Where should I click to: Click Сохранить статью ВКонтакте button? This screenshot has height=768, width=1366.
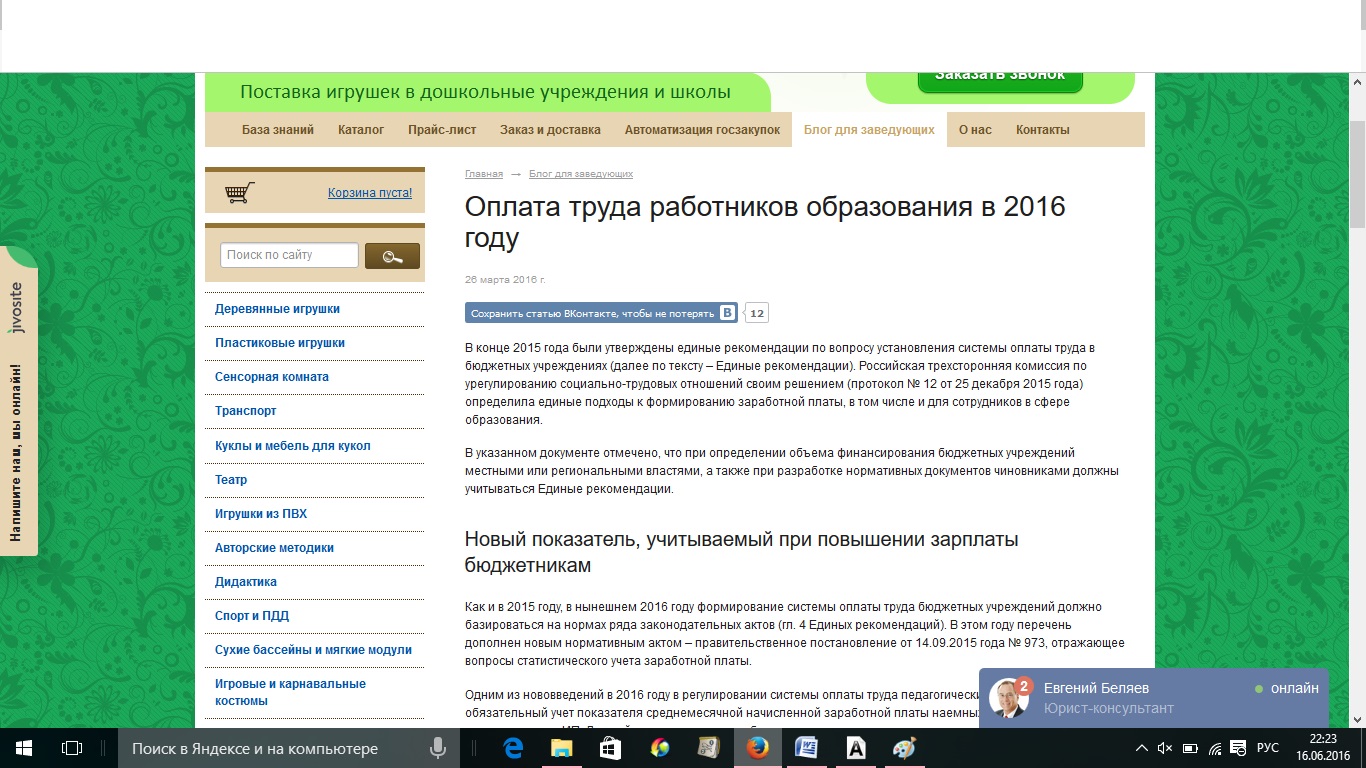[602, 313]
